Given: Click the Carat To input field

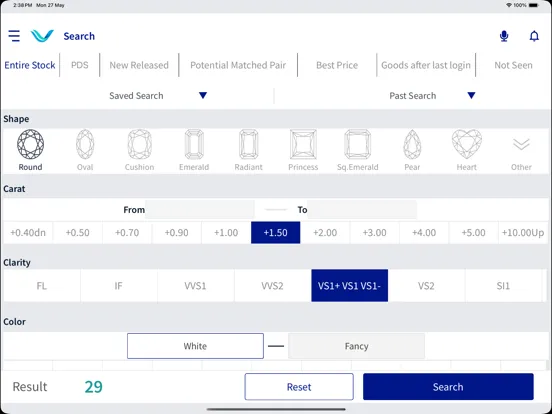Looking at the screenshot, I should (x=362, y=210).
